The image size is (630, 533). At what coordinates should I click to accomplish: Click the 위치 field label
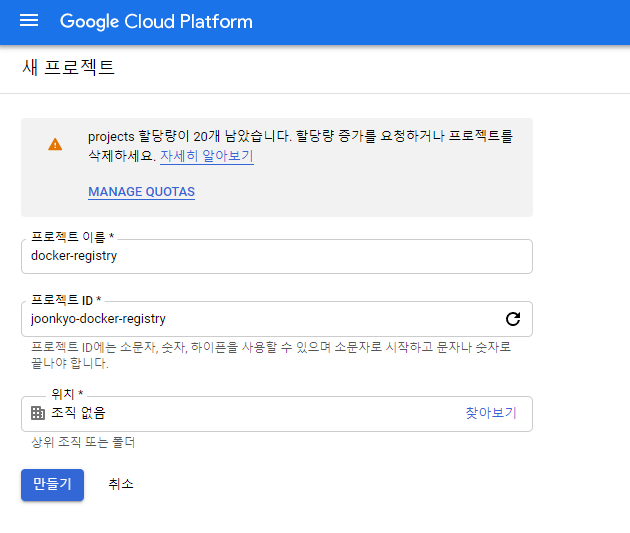click(x=67, y=394)
